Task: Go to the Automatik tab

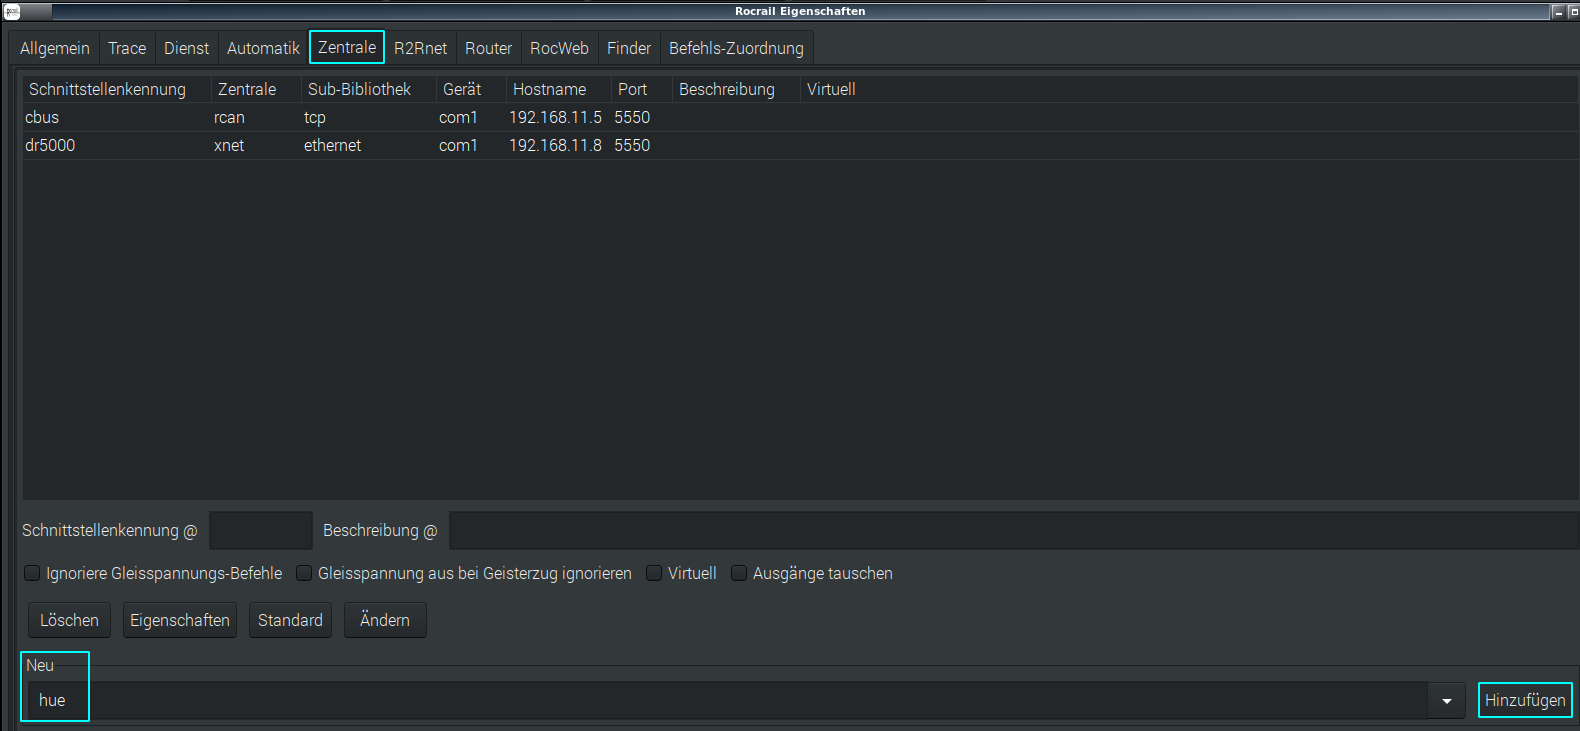Action: [263, 48]
